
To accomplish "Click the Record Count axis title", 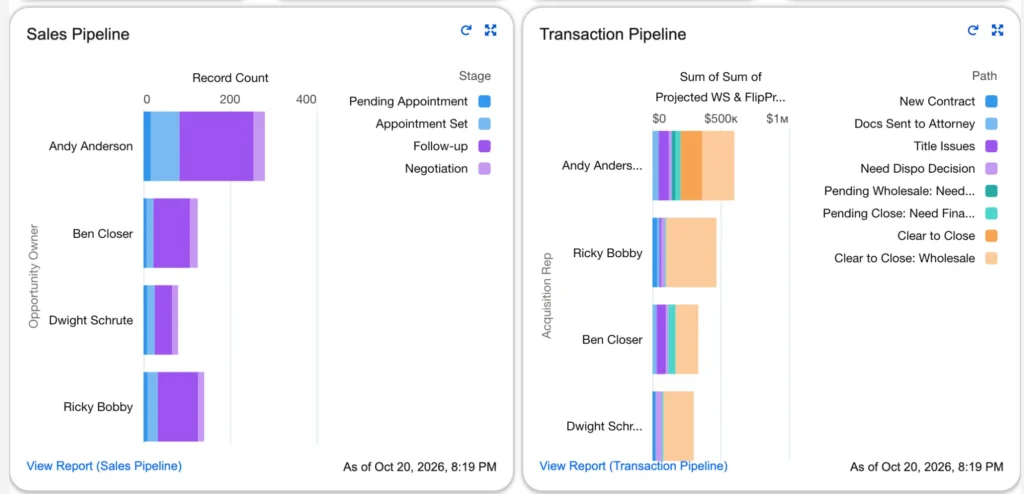I will (230, 78).
